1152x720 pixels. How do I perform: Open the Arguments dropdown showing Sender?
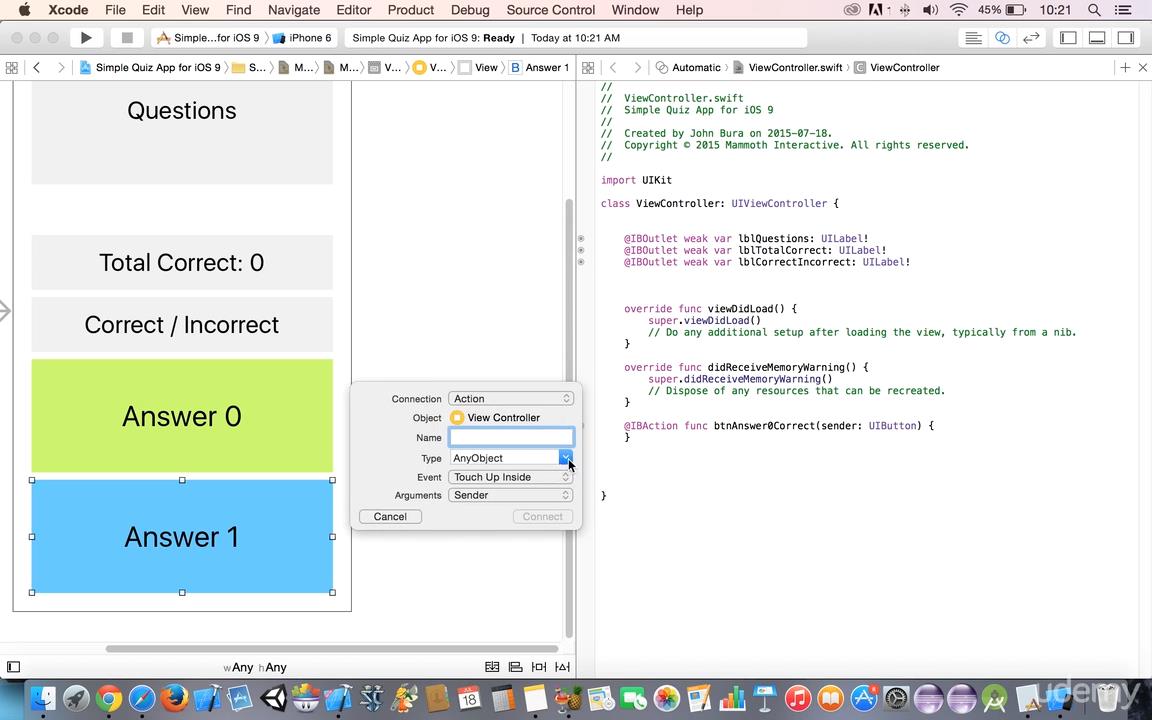pyautogui.click(x=511, y=495)
